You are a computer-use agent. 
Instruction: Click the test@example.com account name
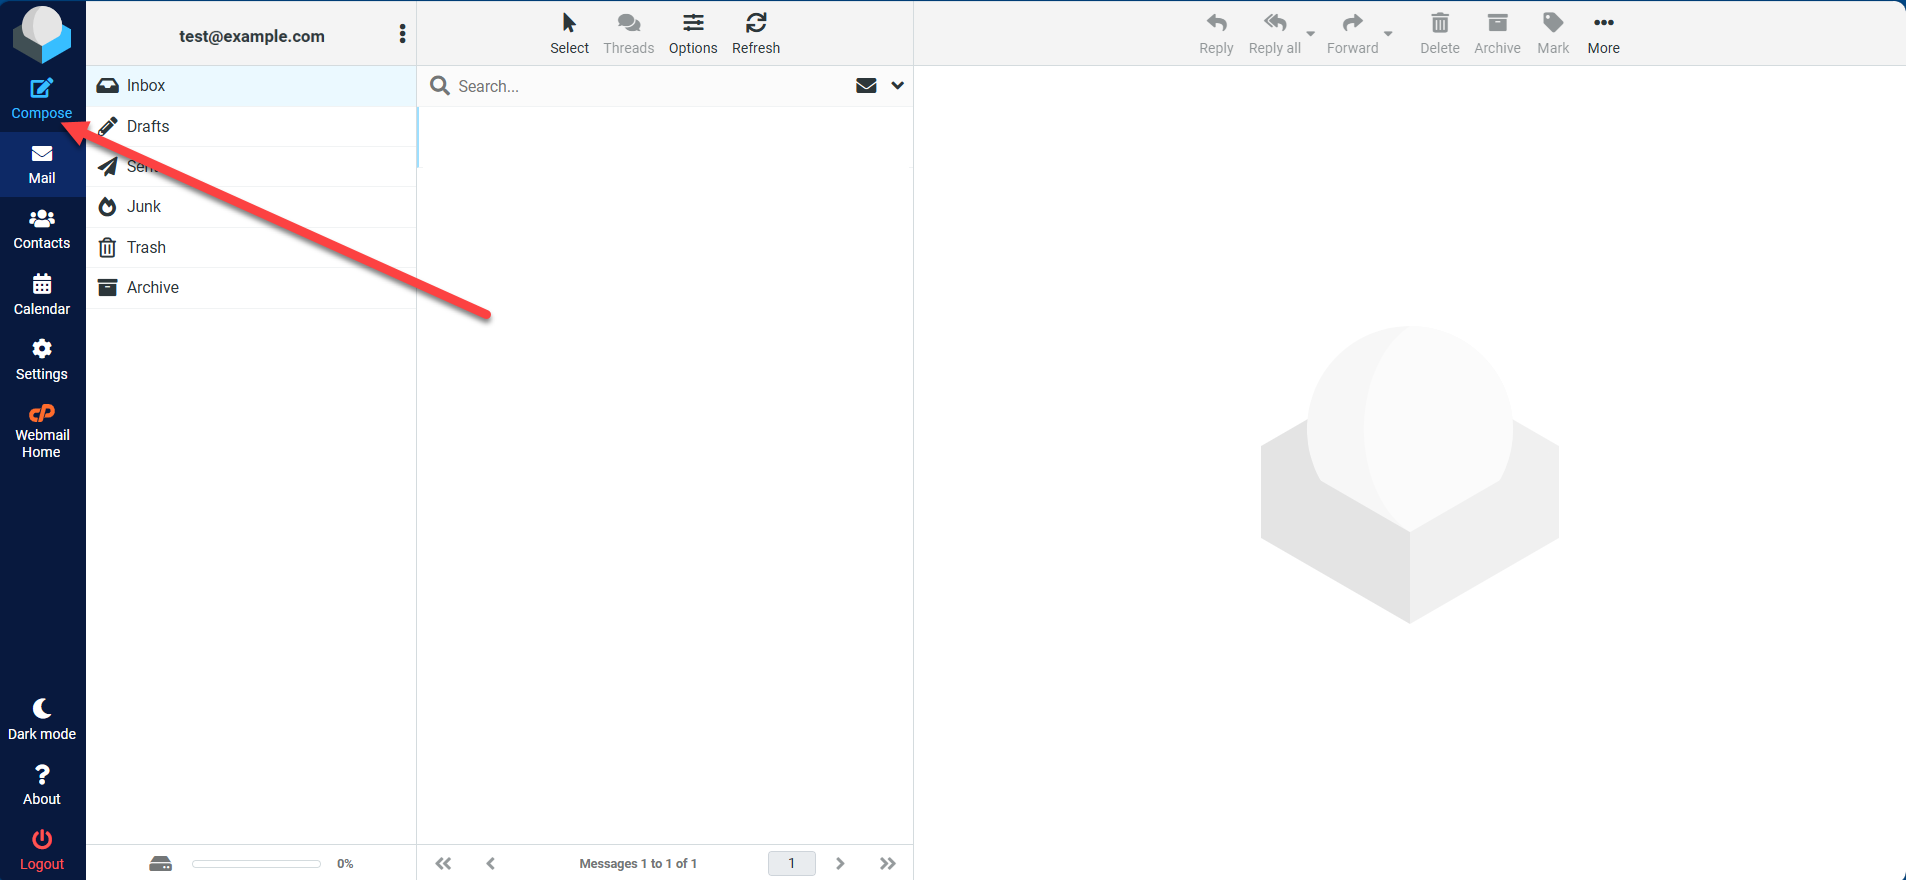[x=252, y=36]
